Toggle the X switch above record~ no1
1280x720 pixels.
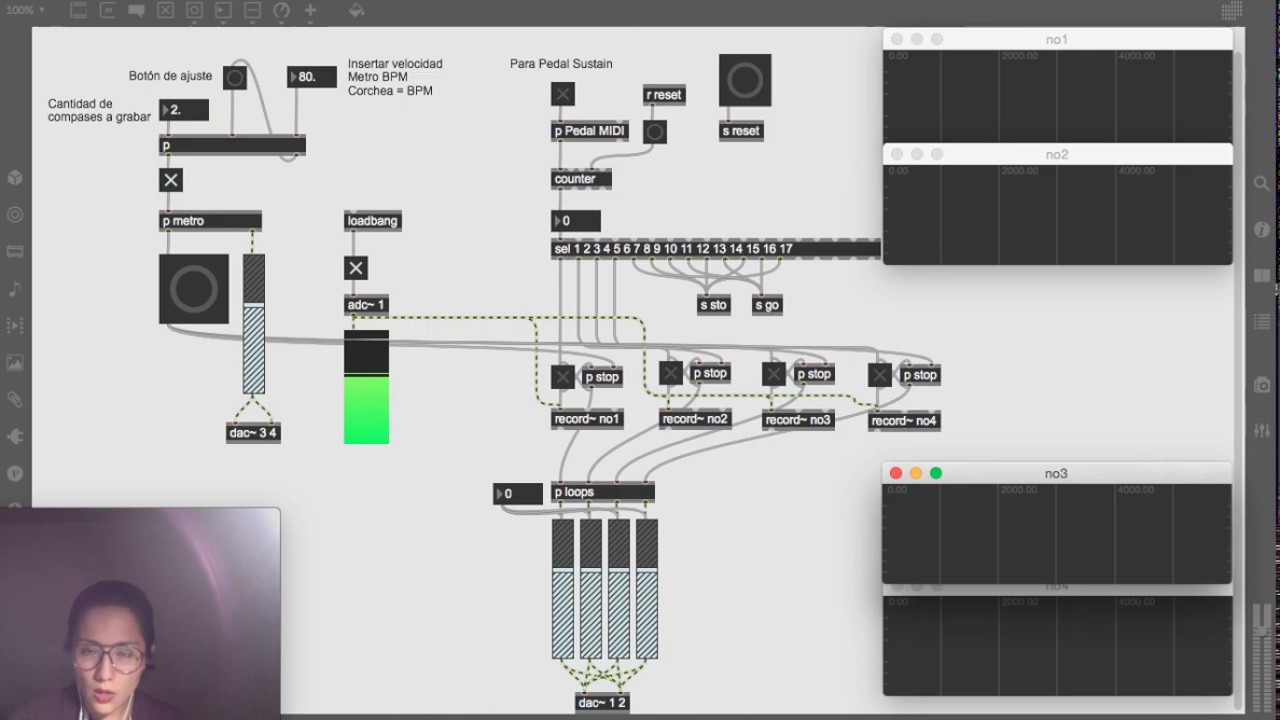[563, 376]
